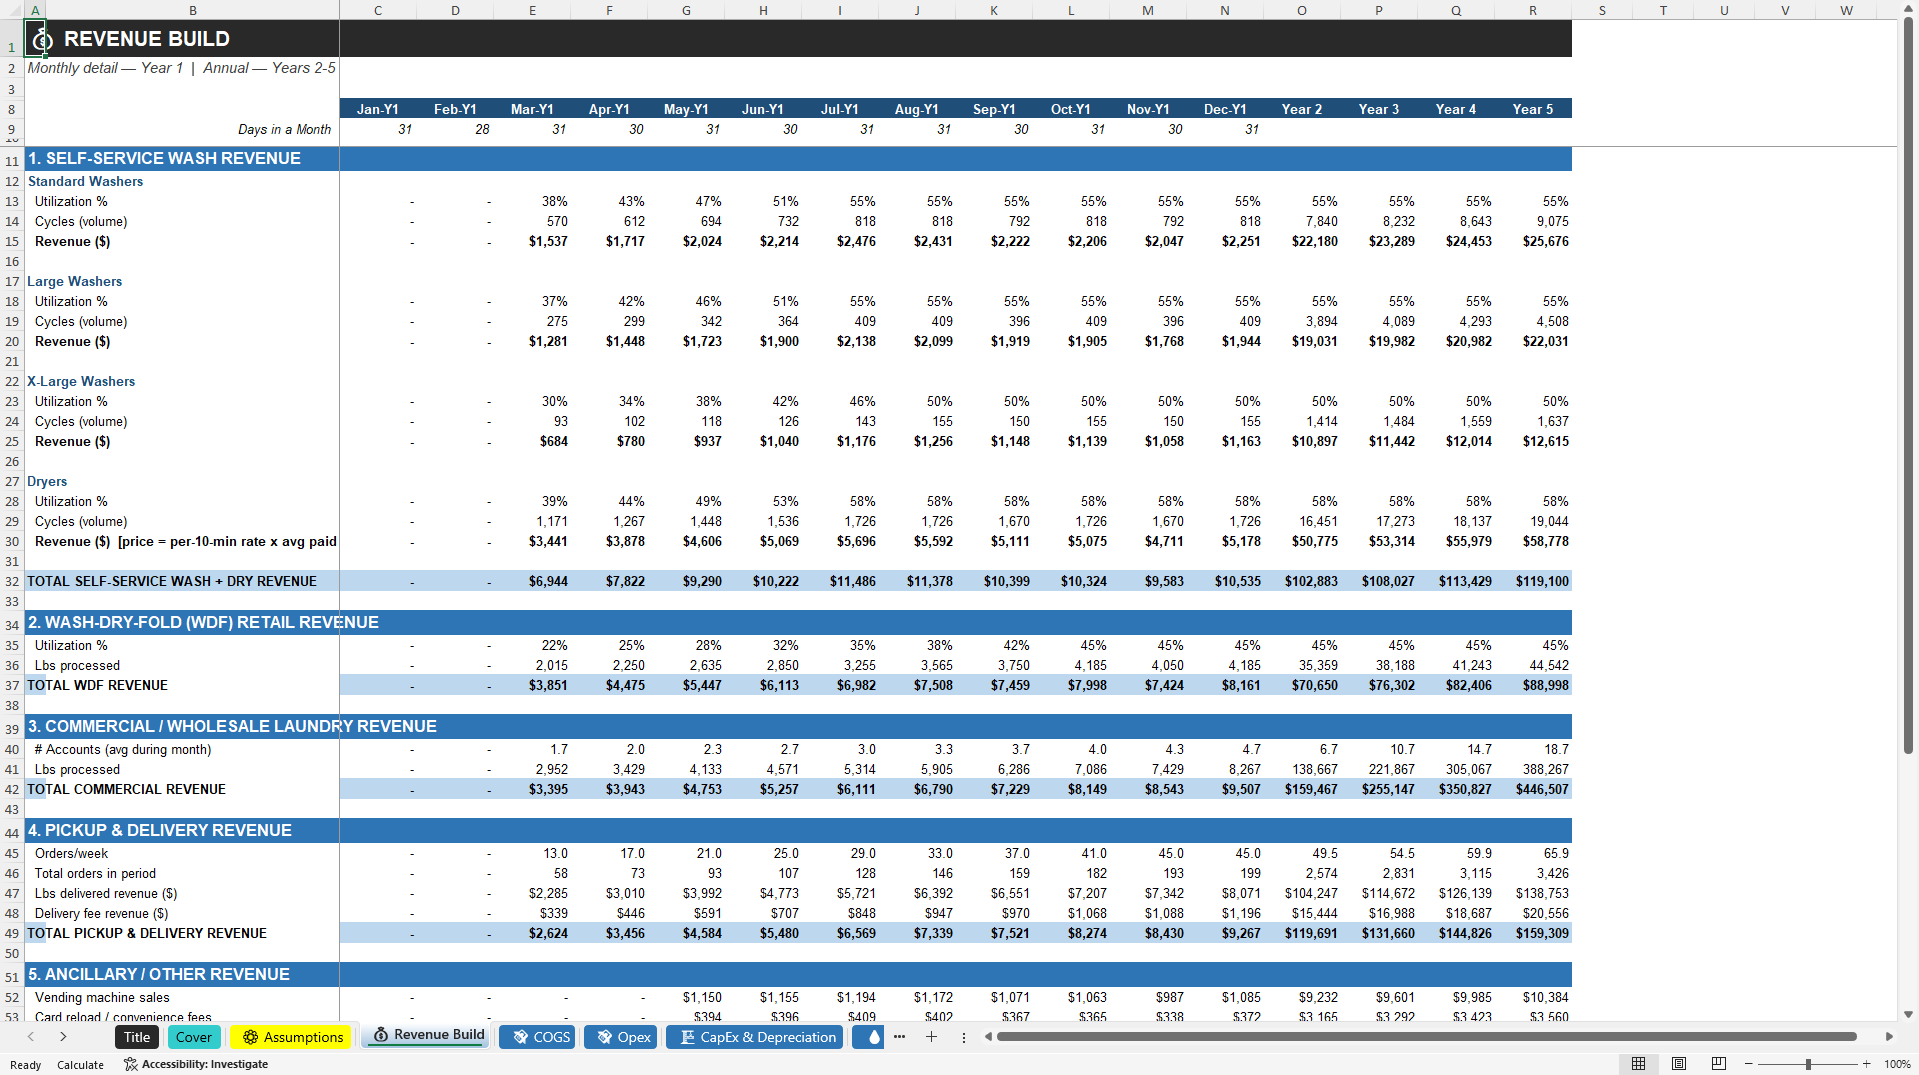Click the vertical scrollbar thumb

1908,385
